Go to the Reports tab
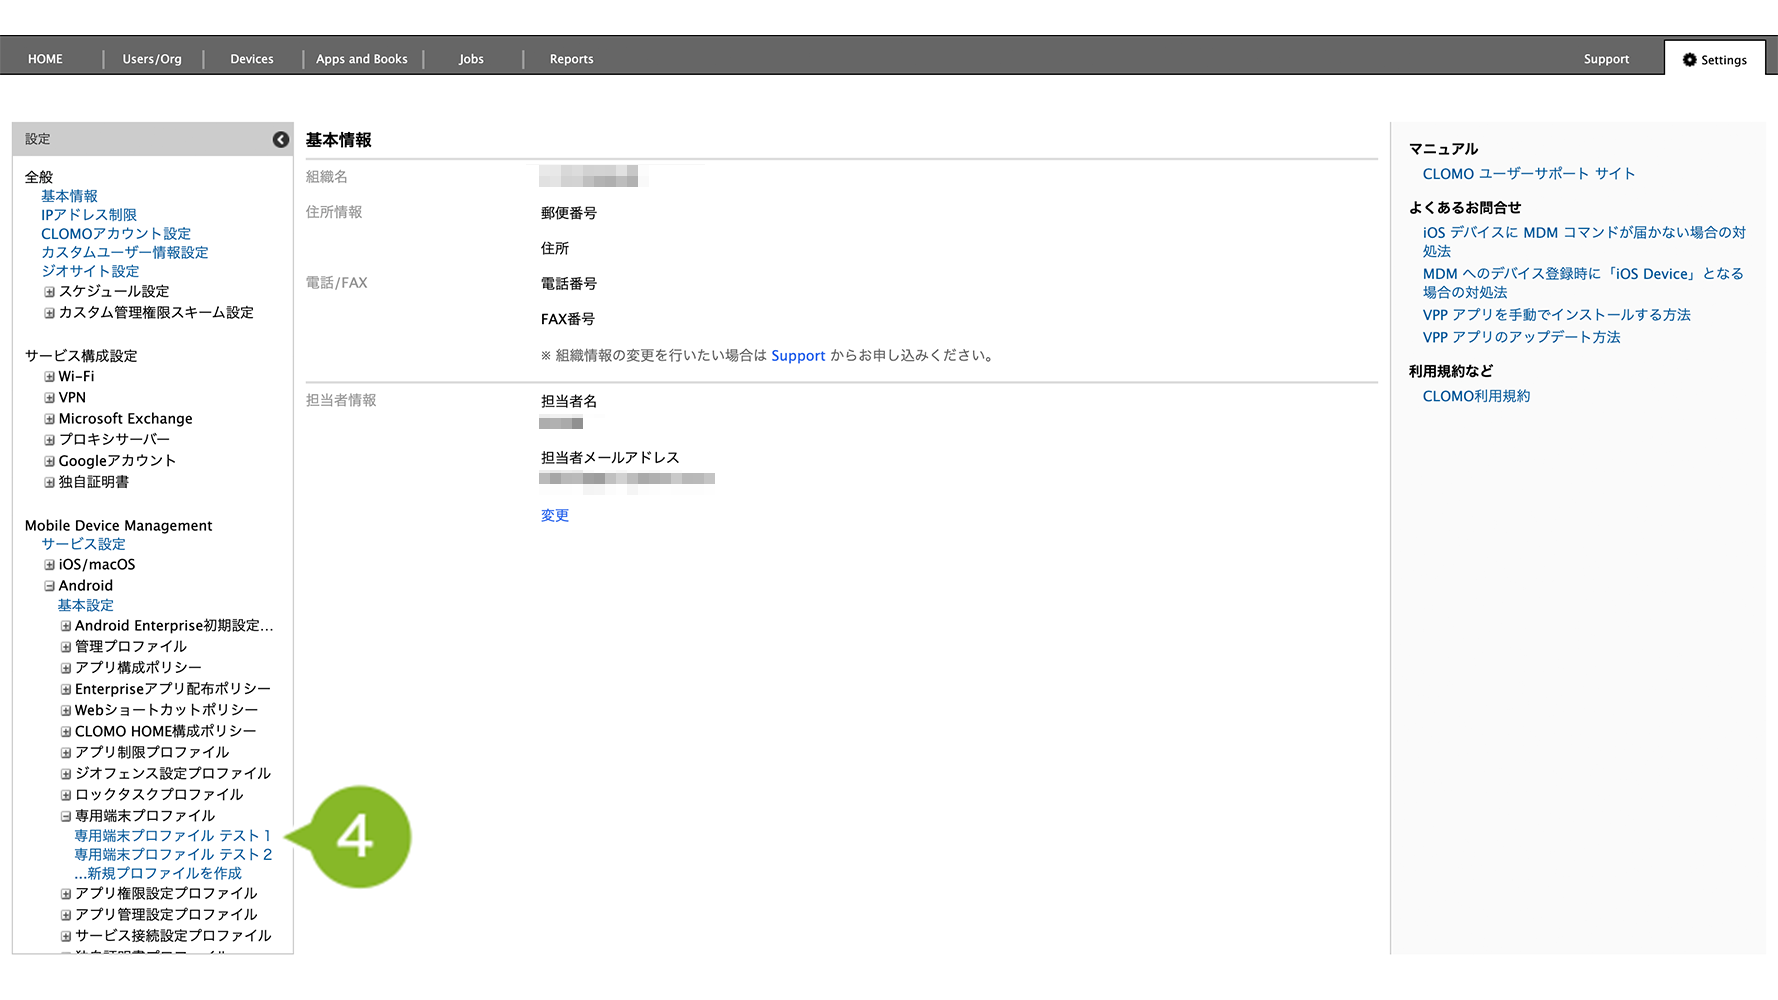This screenshot has height=1000, width=1778. [x=571, y=59]
